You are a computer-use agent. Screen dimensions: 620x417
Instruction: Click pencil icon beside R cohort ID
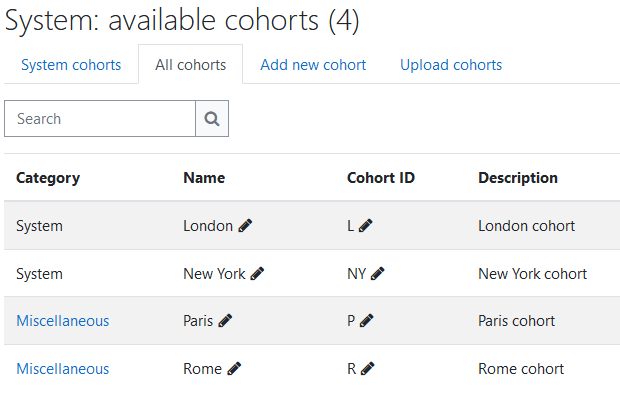367,368
